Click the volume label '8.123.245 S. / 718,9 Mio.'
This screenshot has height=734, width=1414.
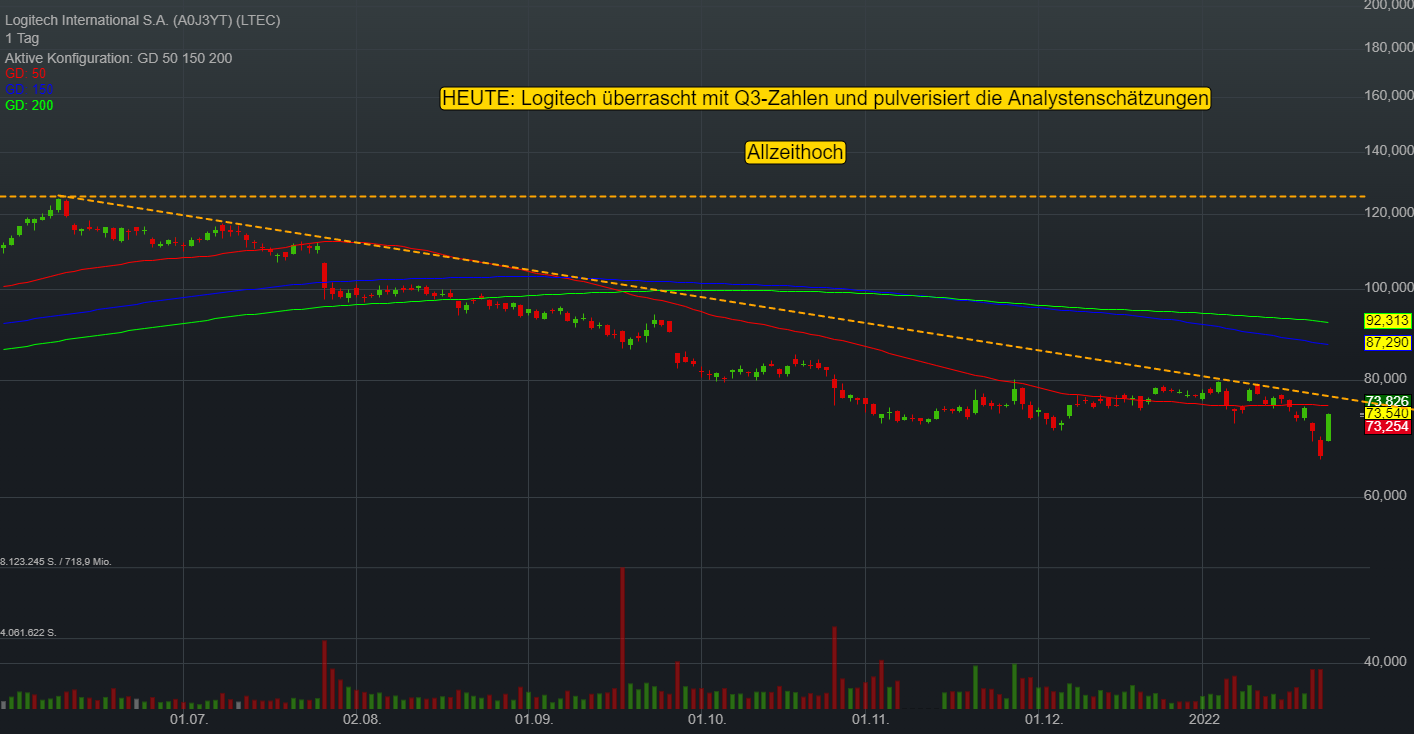tap(56, 562)
